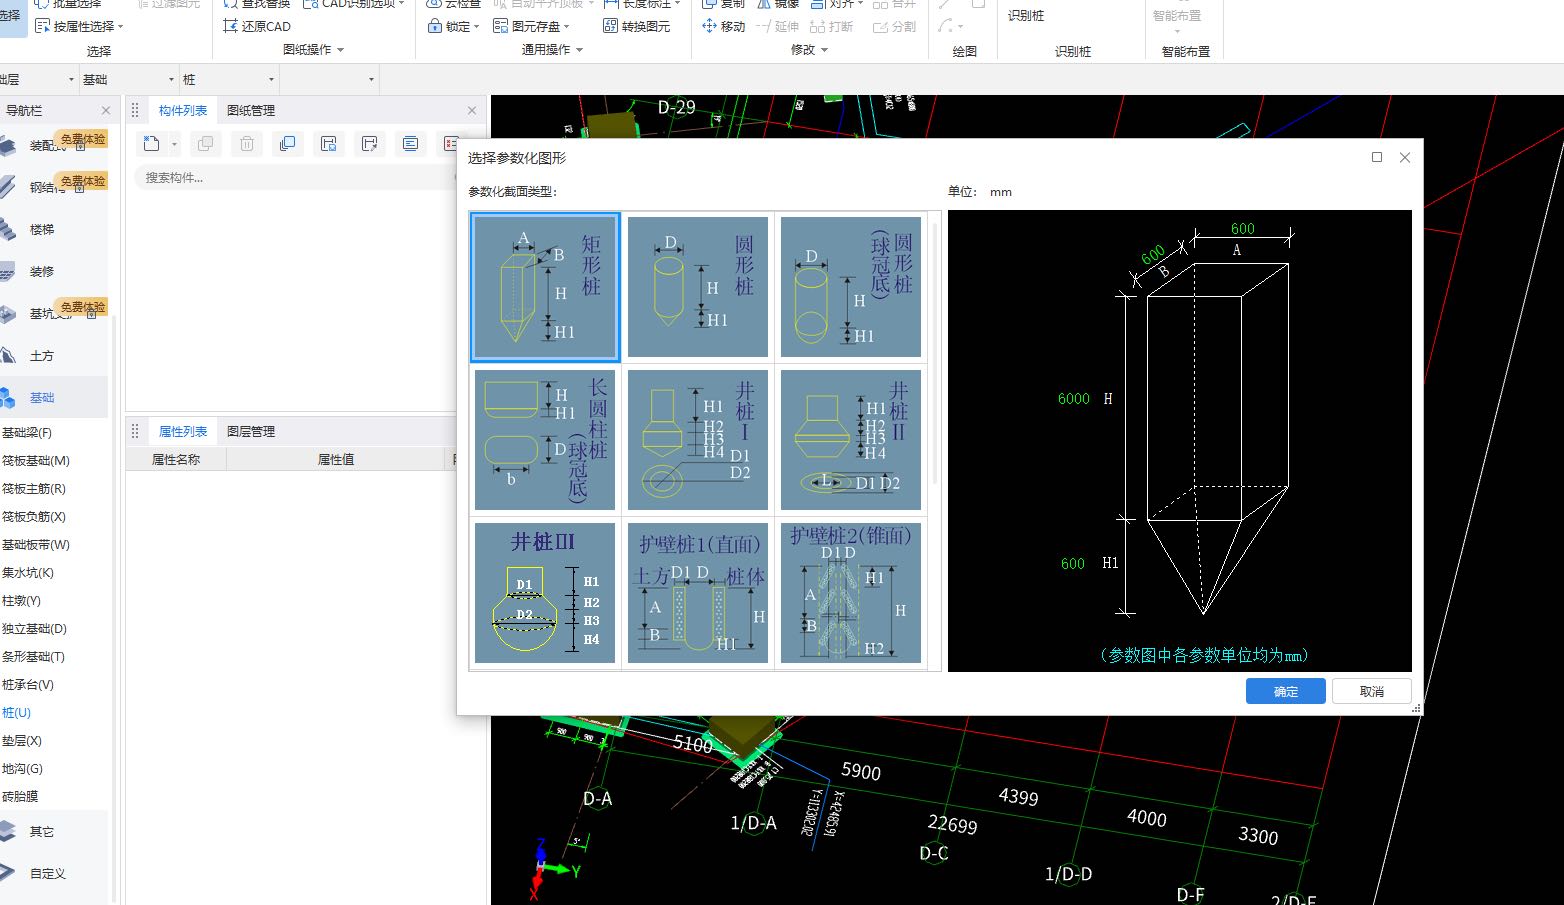Click the 还原CAD tool
This screenshot has height=905, width=1564.
pyautogui.click(x=257, y=26)
